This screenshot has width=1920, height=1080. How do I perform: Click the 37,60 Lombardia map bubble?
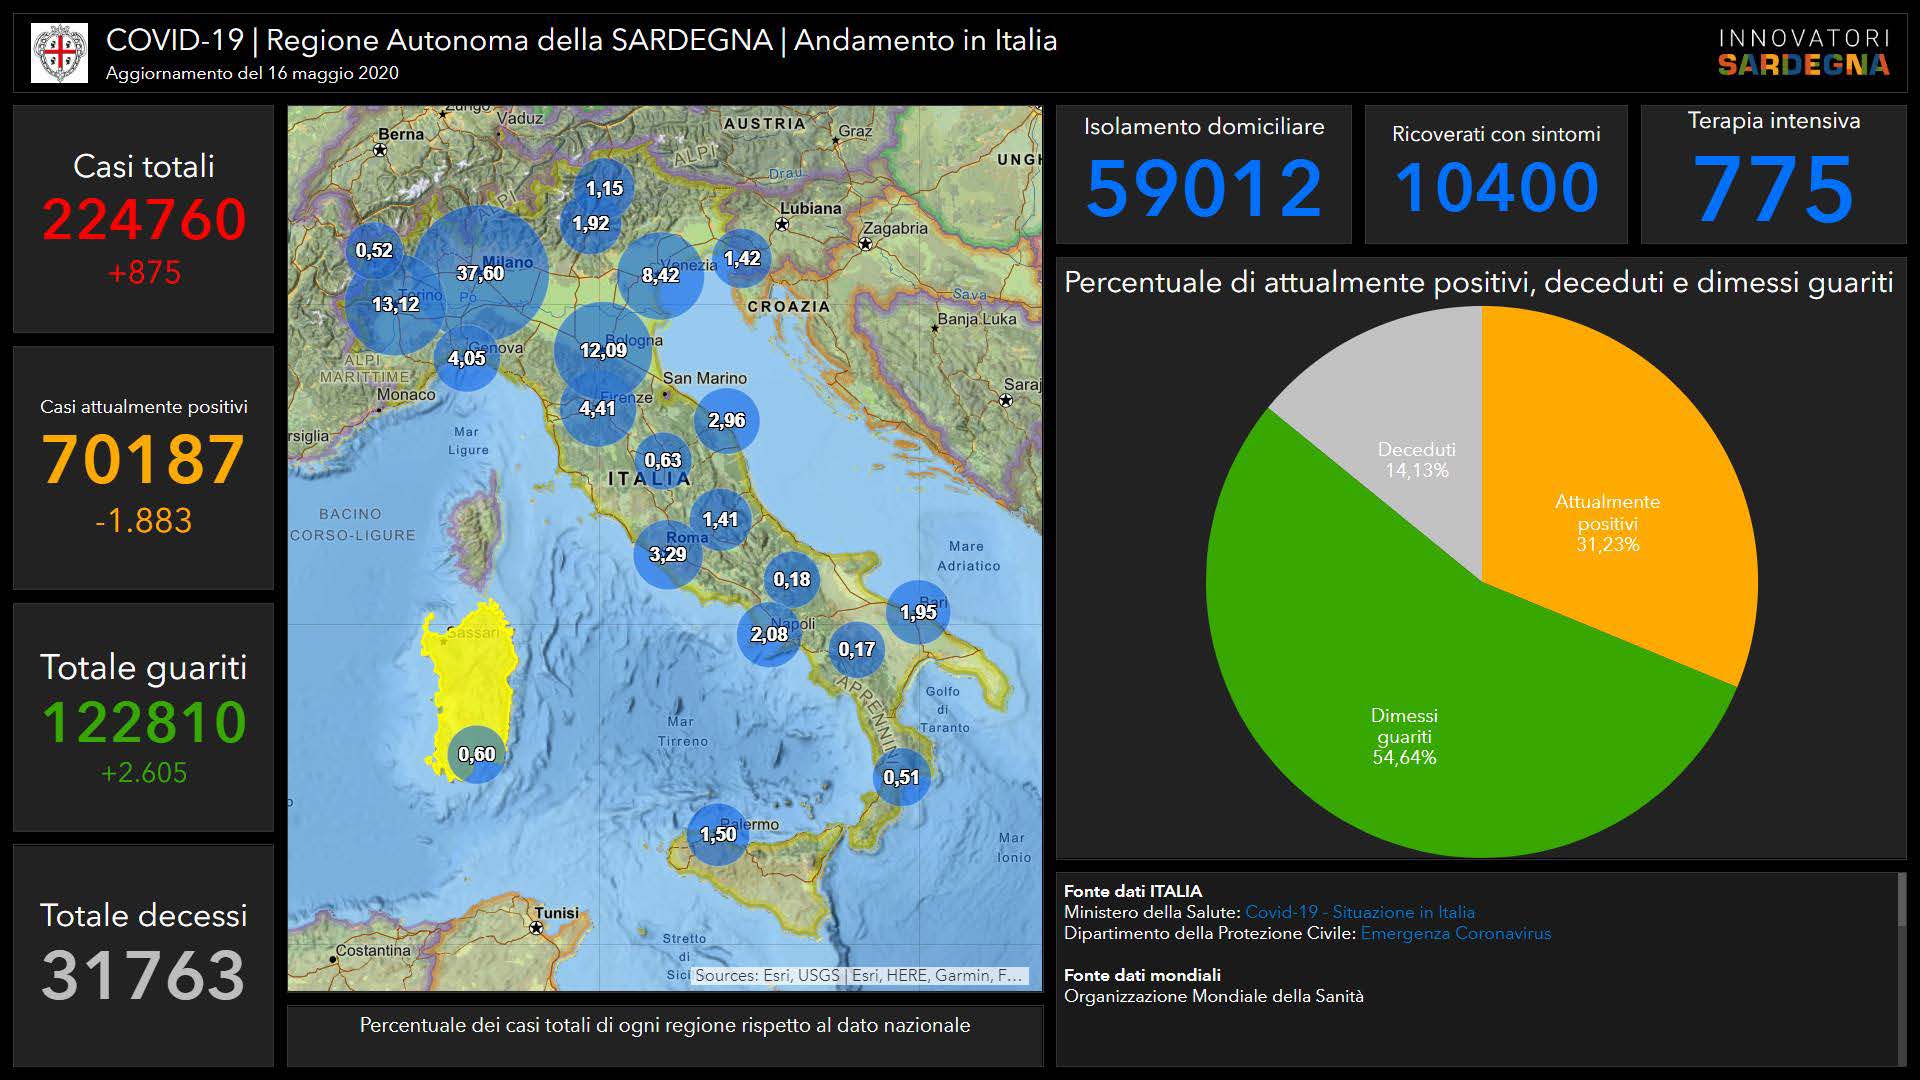[x=481, y=273]
